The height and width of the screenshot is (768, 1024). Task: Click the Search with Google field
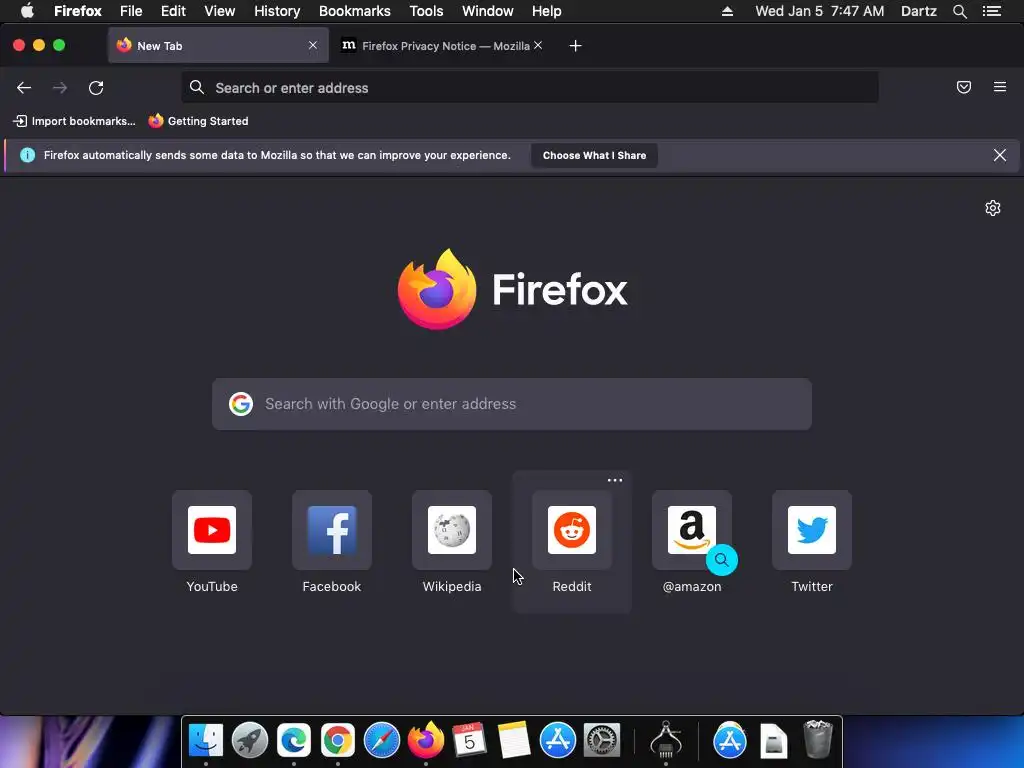(512, 404)
